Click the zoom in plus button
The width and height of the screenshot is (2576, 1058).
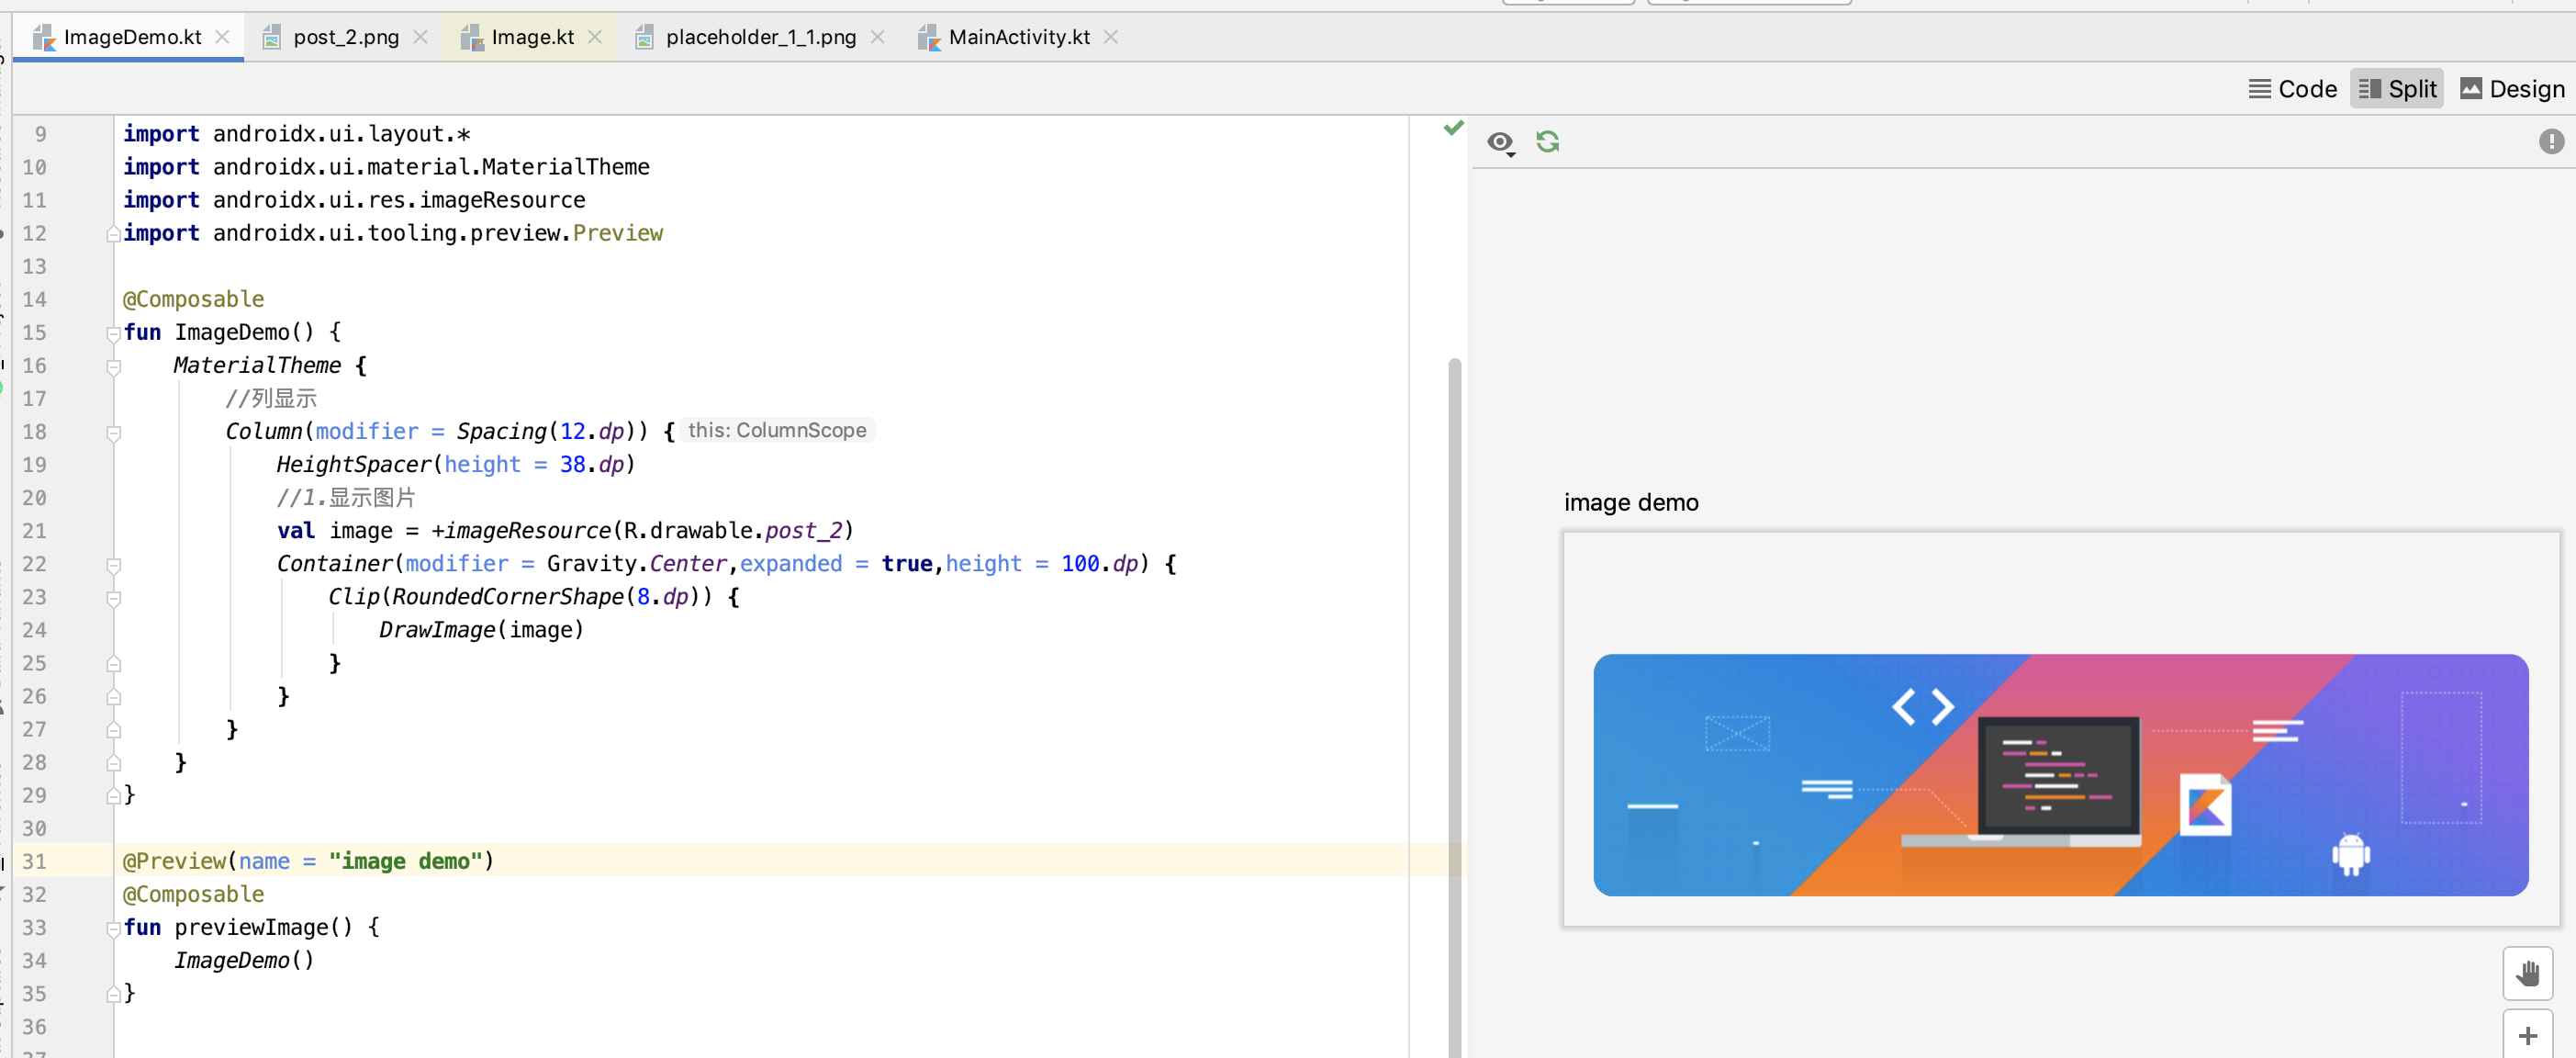click(x=2527, y=1036)
